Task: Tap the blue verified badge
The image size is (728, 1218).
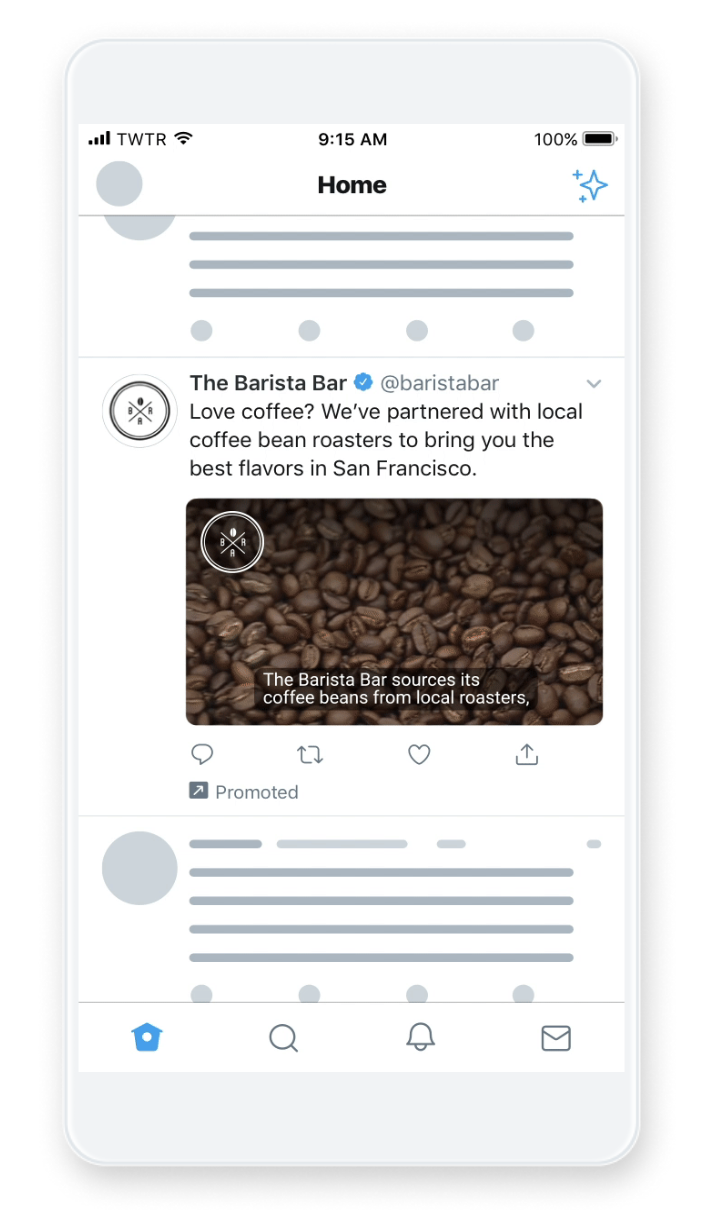Action: click(364, 383)
